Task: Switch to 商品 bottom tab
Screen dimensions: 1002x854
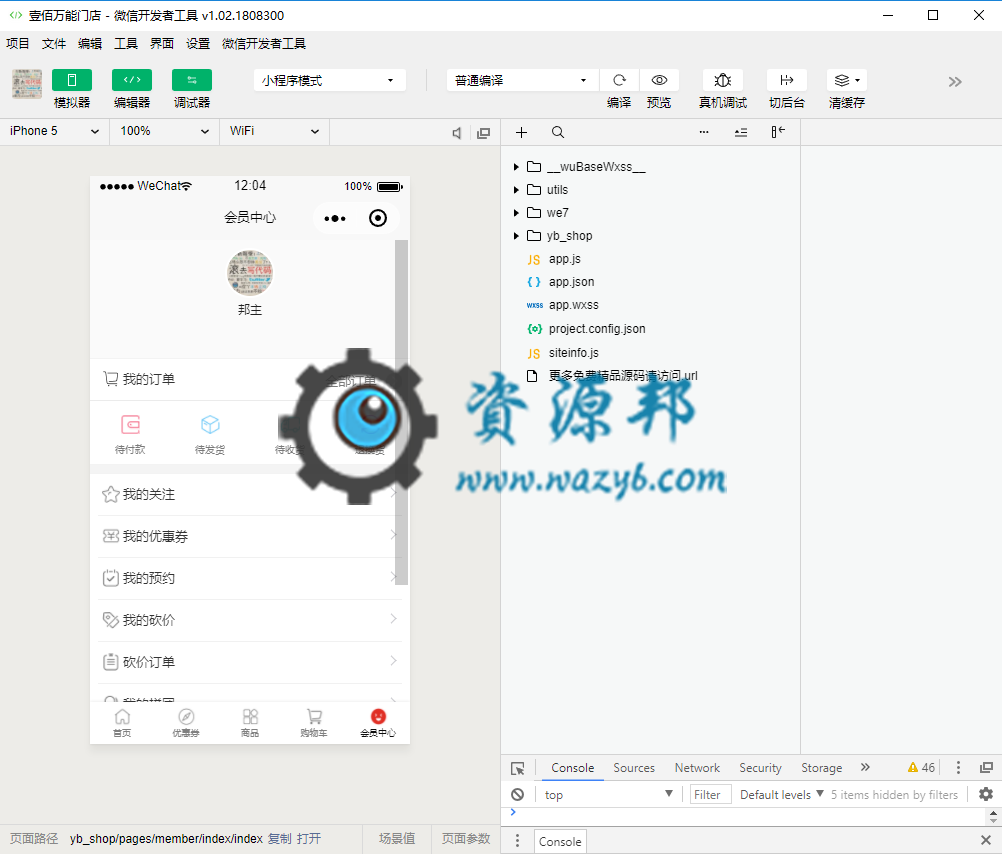Action: pos(250,723)
